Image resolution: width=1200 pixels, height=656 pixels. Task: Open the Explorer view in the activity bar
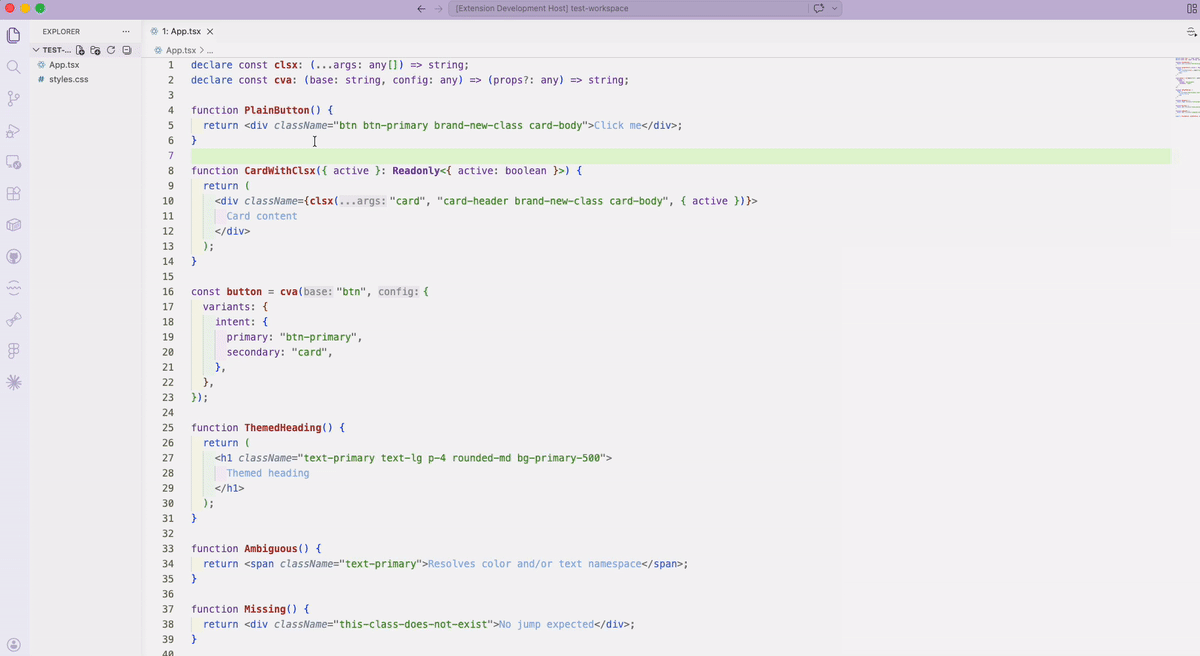click(14, 36)
